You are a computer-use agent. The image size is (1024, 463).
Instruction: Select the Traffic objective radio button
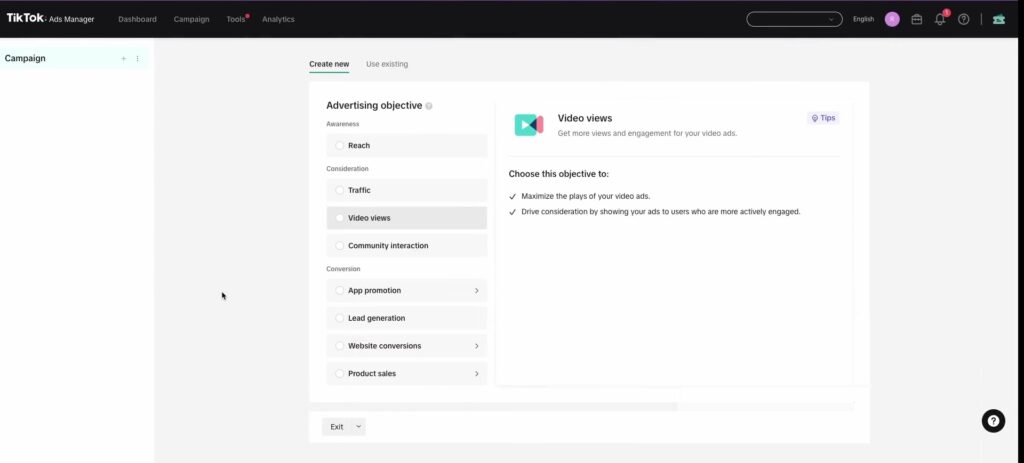point(340,190)
